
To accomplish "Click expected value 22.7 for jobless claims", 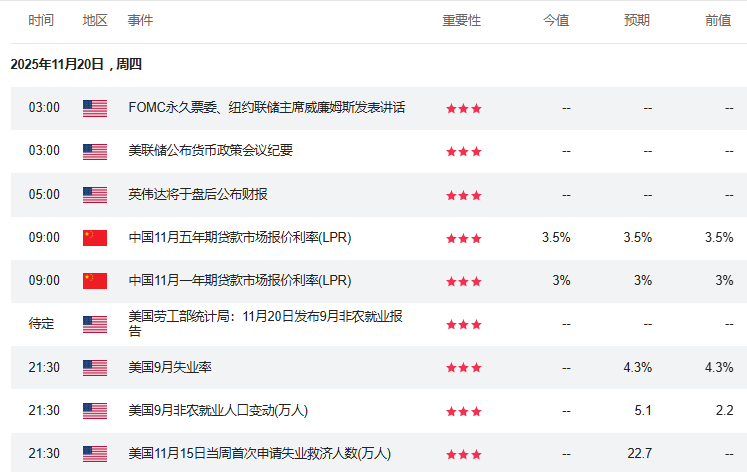I will point(639,453).
